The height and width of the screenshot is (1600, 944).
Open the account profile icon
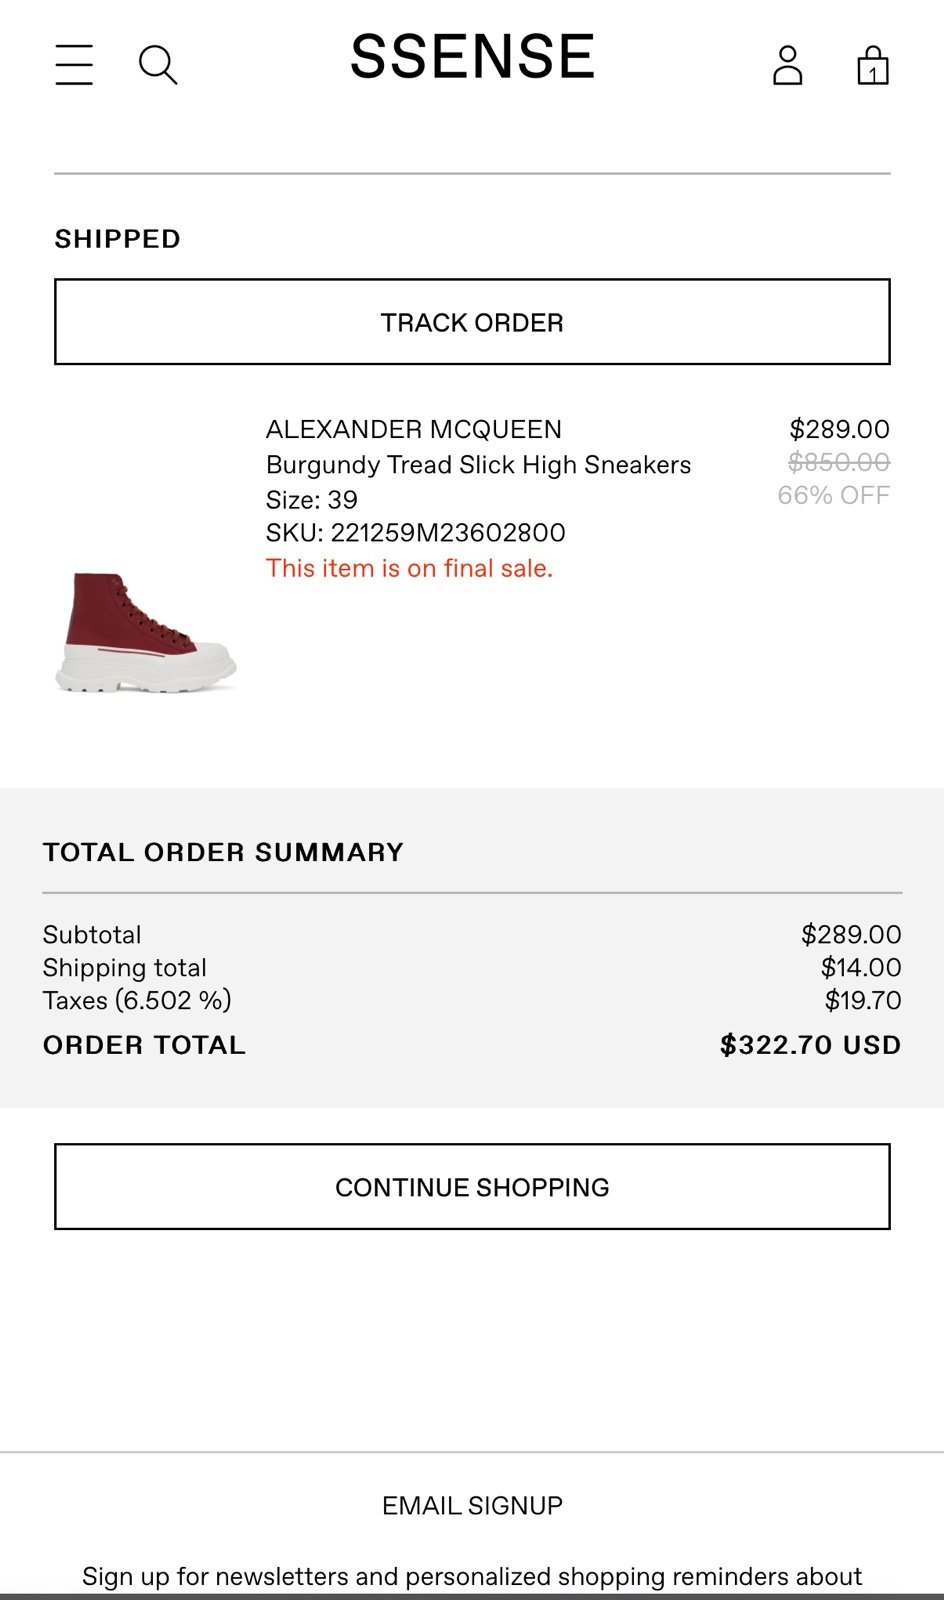coord(788,65)
